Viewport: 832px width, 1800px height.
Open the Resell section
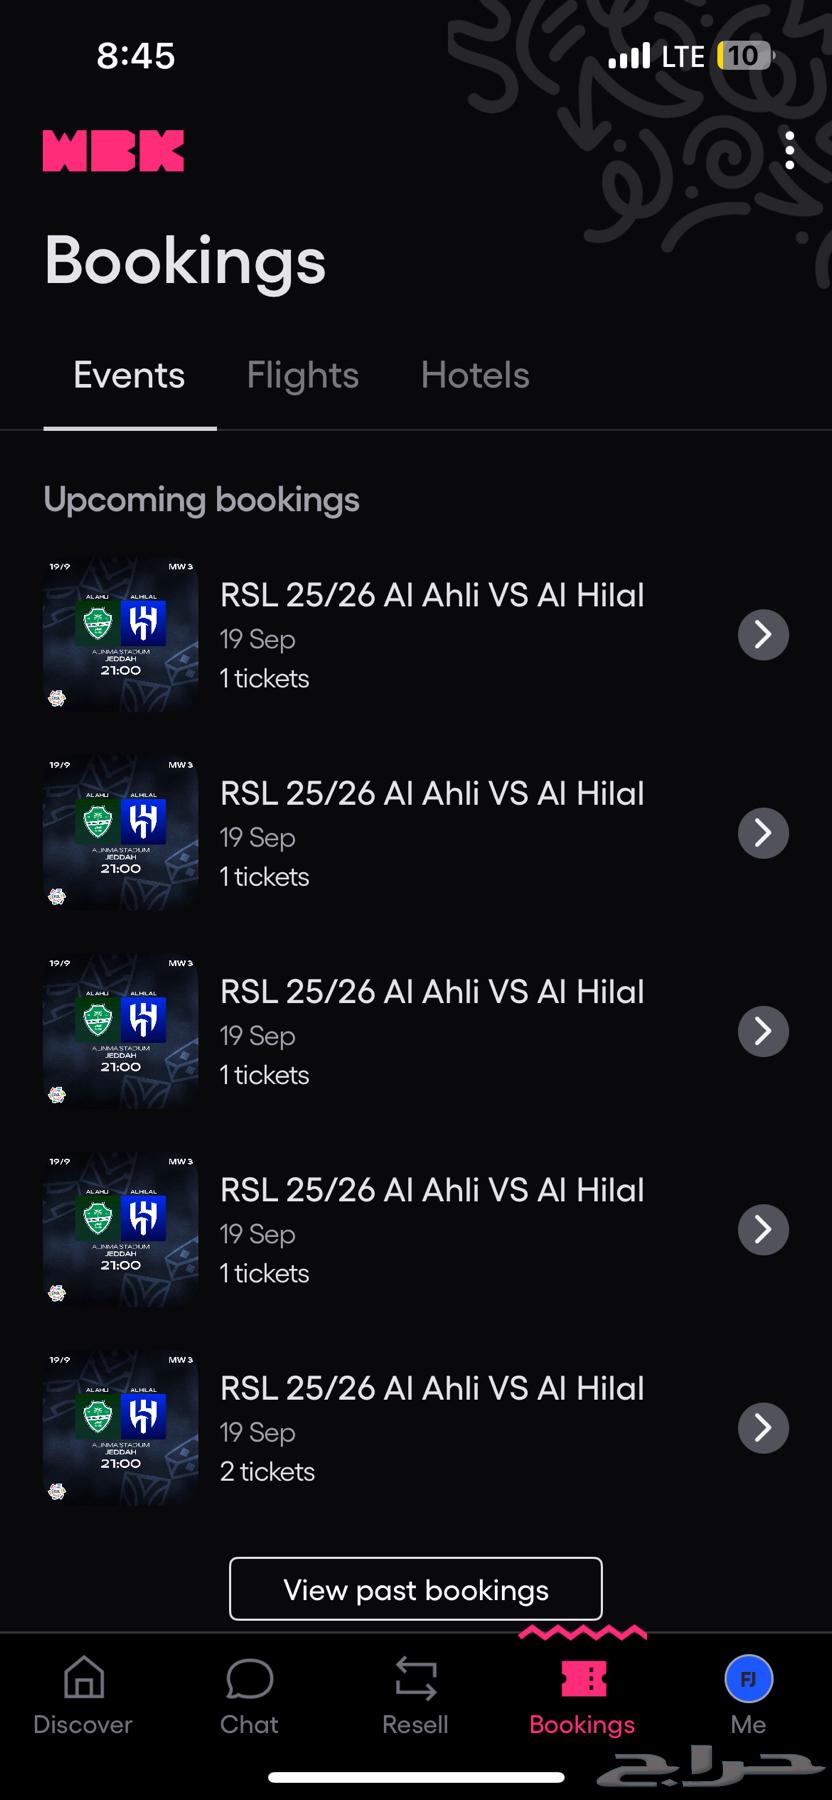415,1695
